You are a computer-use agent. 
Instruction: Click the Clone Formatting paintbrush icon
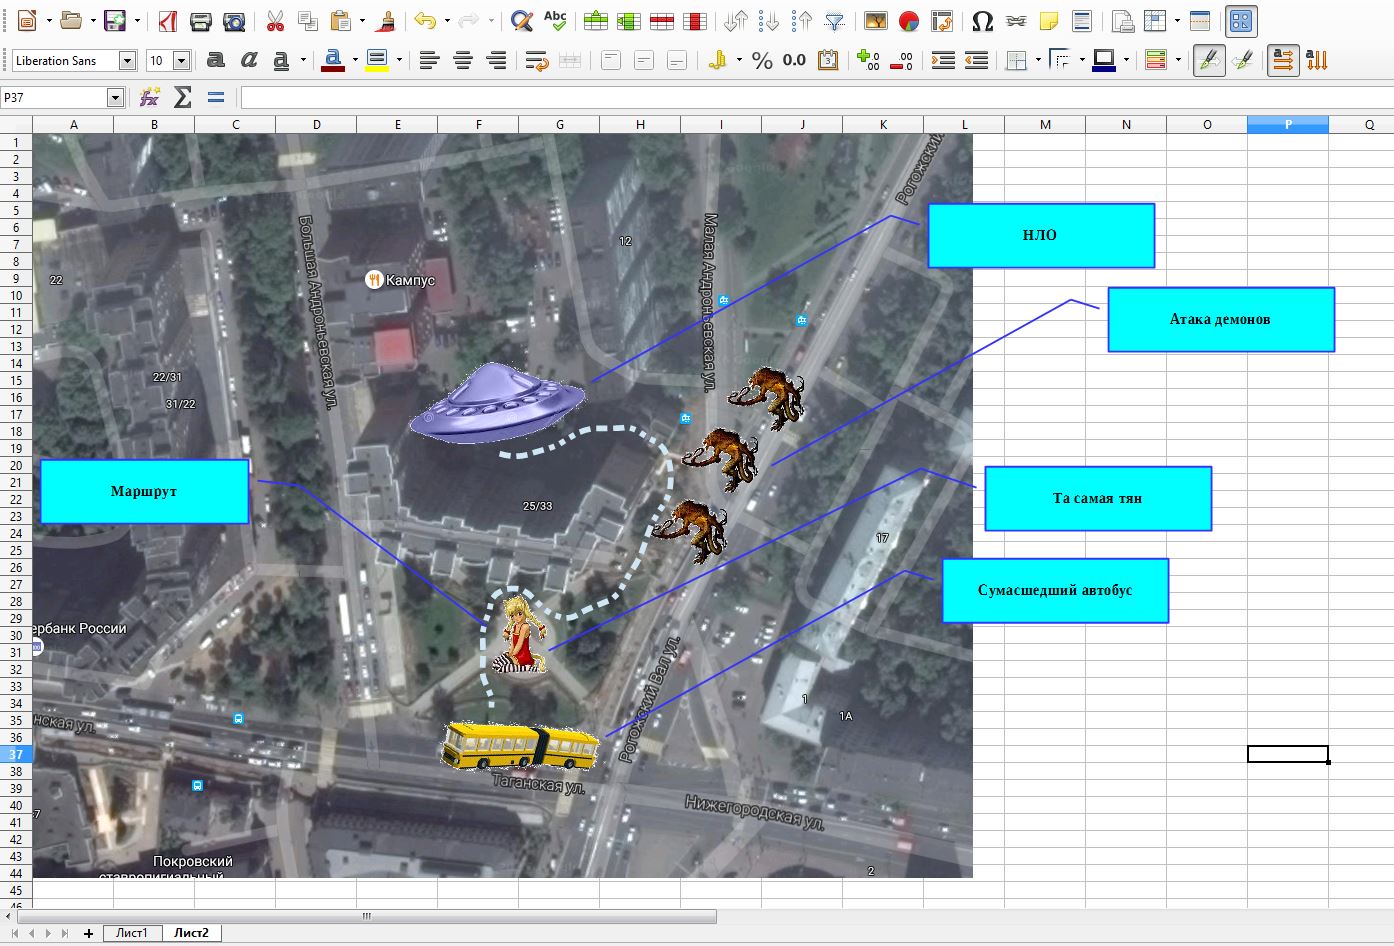pos(388,21)
